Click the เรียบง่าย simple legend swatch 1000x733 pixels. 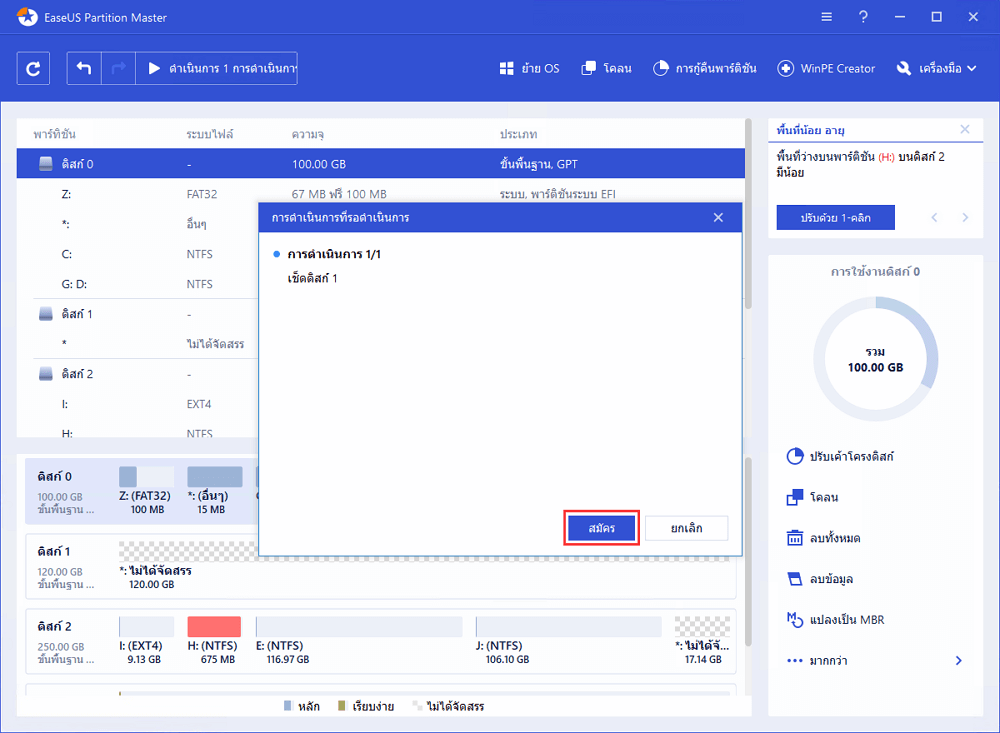(341, 706)
